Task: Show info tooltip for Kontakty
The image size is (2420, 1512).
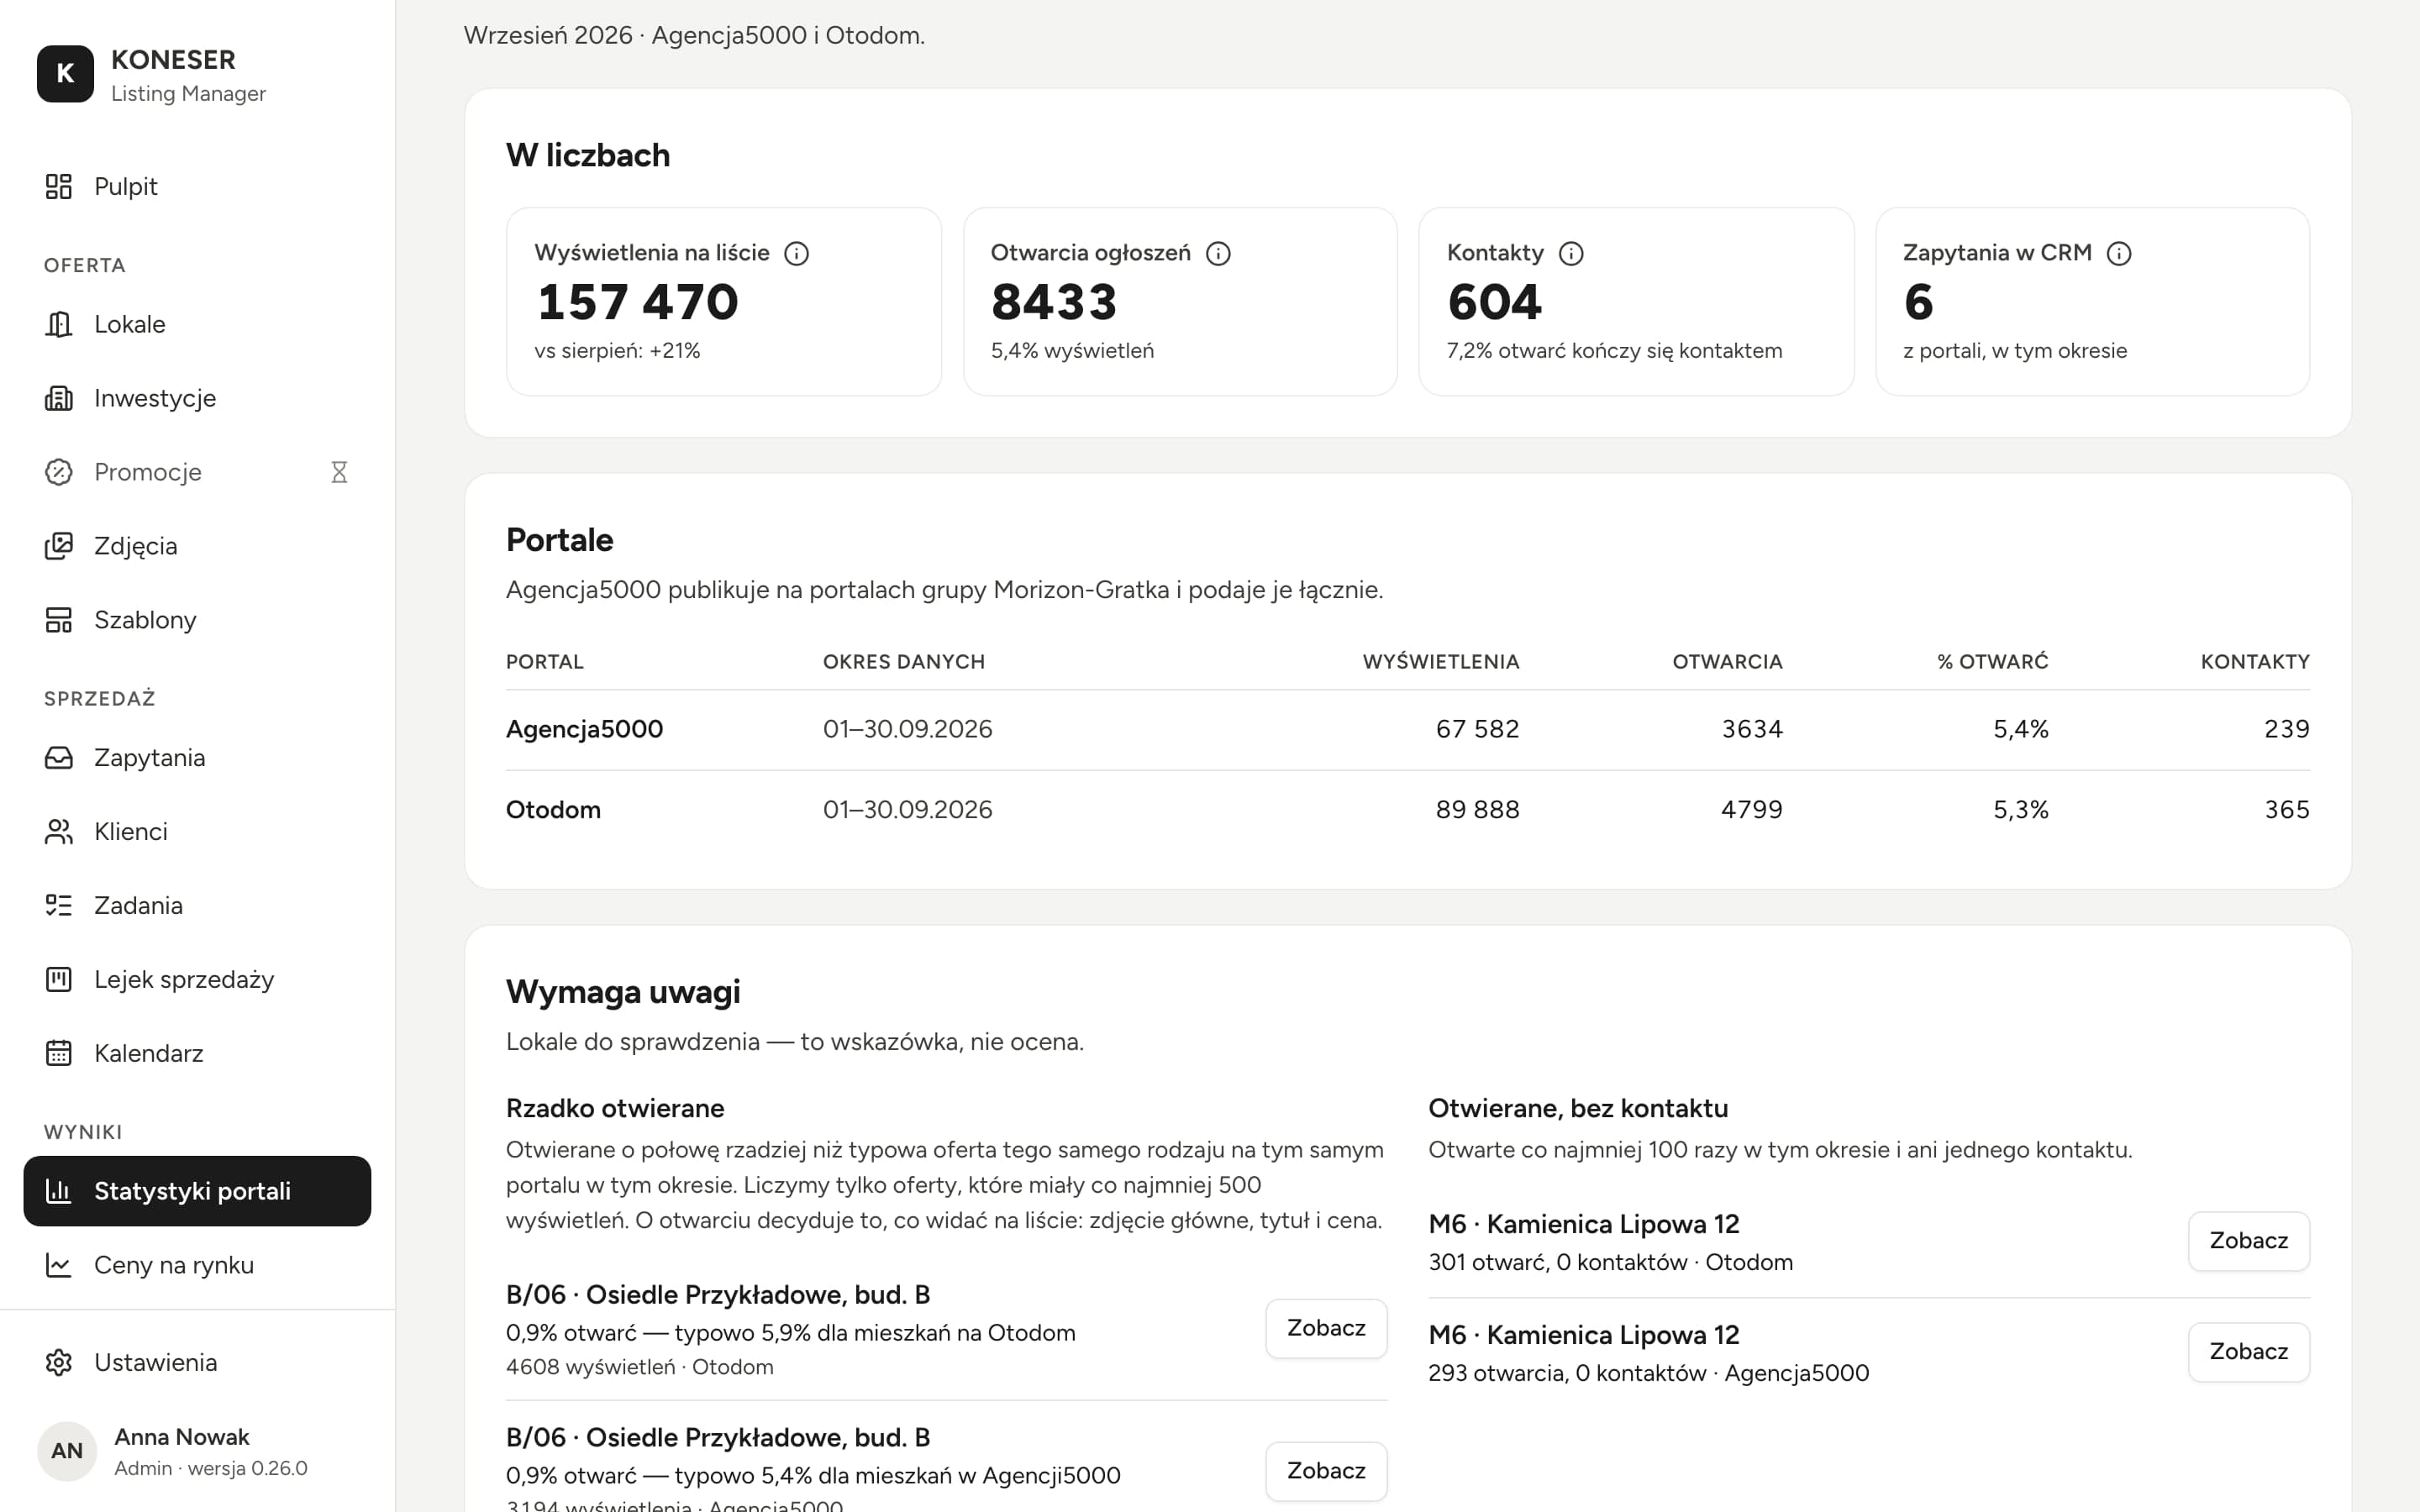Action: [x=1571, y=254]
